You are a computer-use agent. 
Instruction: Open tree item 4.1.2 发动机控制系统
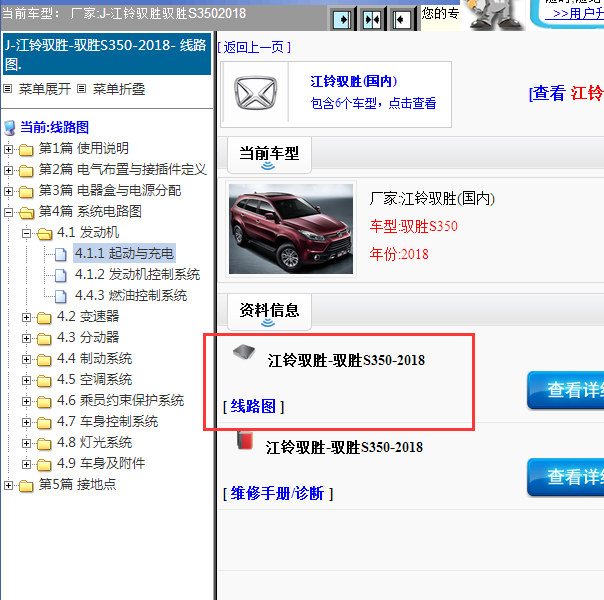pos(137,275)
